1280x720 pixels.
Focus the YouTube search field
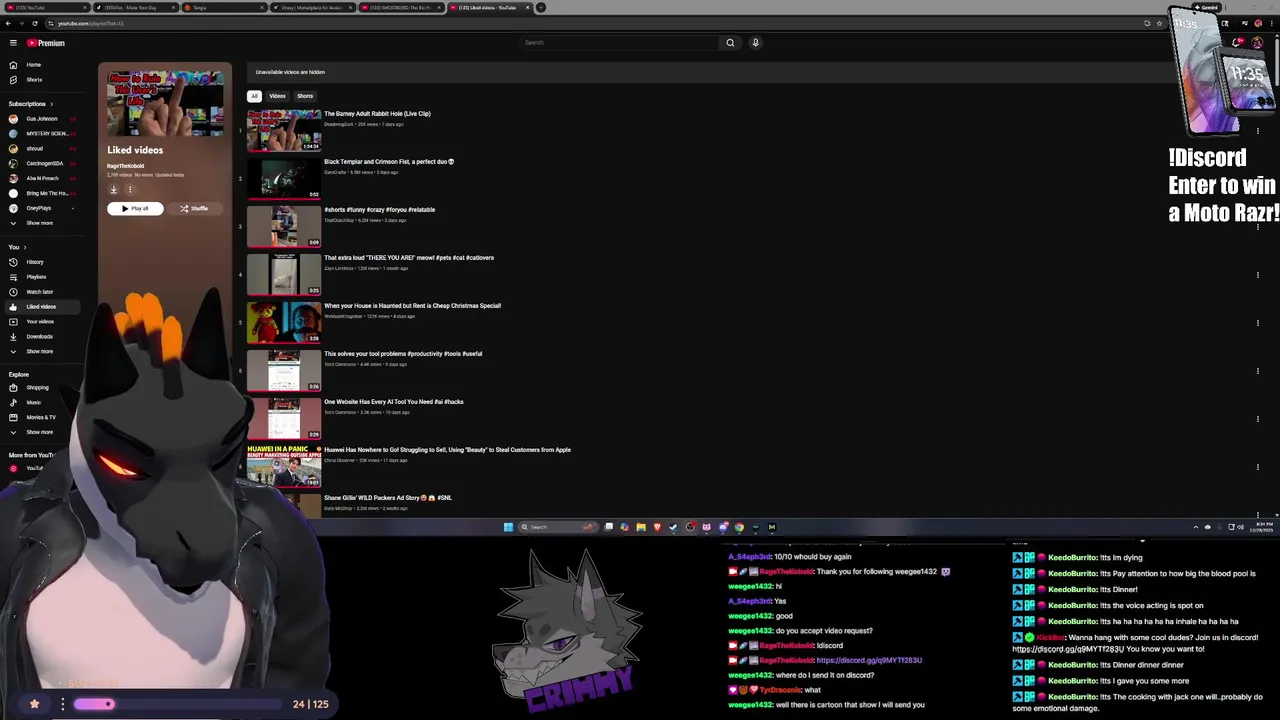(x=618, y=43)
